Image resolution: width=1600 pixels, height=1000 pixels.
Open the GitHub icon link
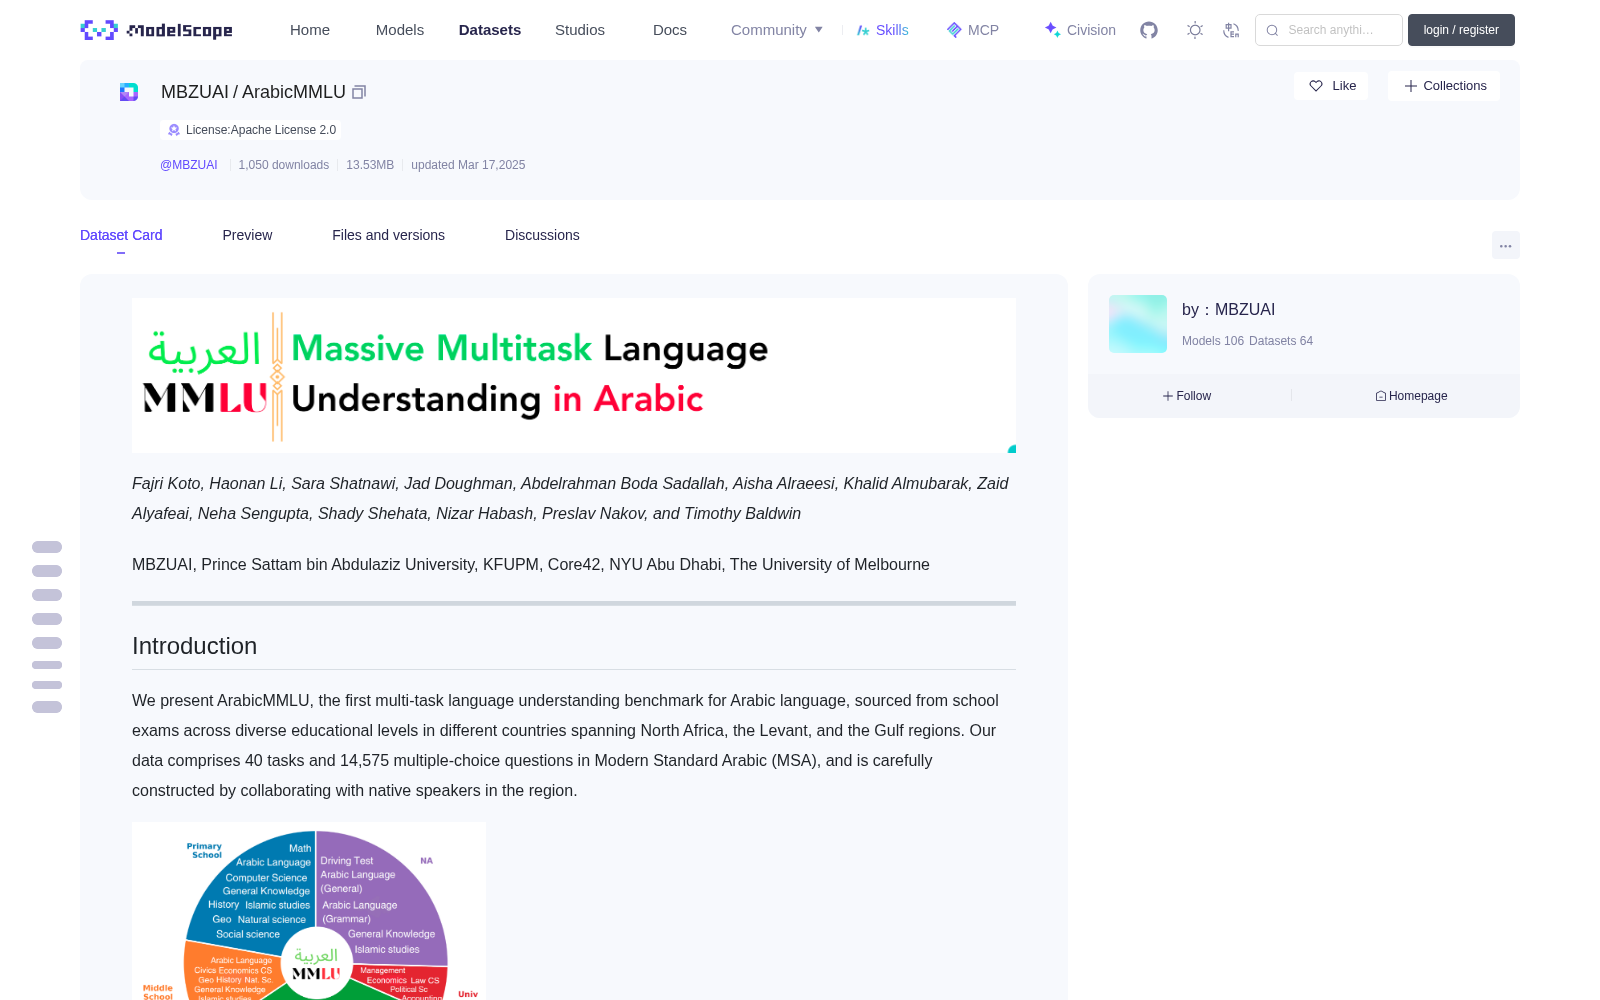1149,30
